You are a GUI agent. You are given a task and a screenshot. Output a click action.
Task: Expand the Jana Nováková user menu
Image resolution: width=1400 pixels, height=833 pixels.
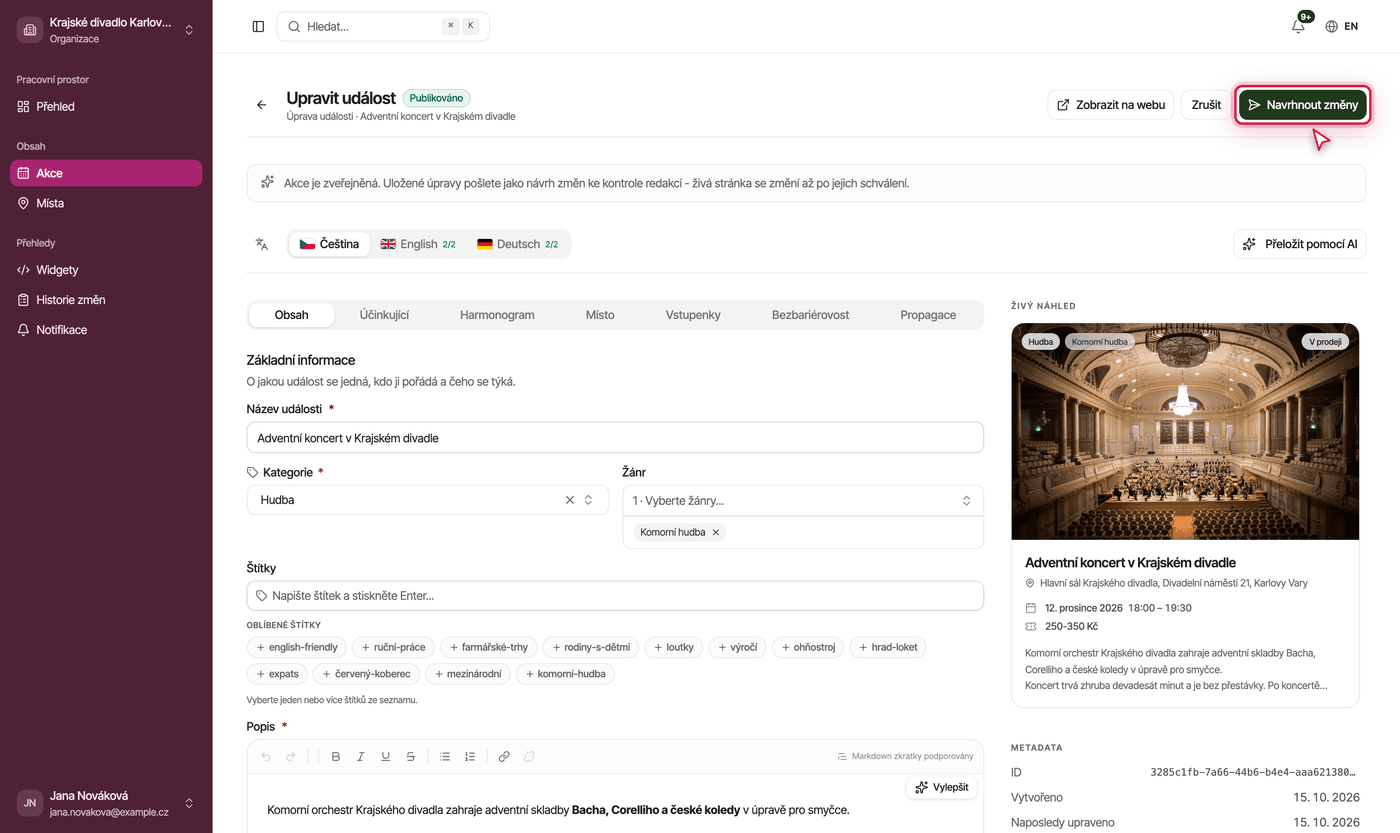tap(106, 803)
